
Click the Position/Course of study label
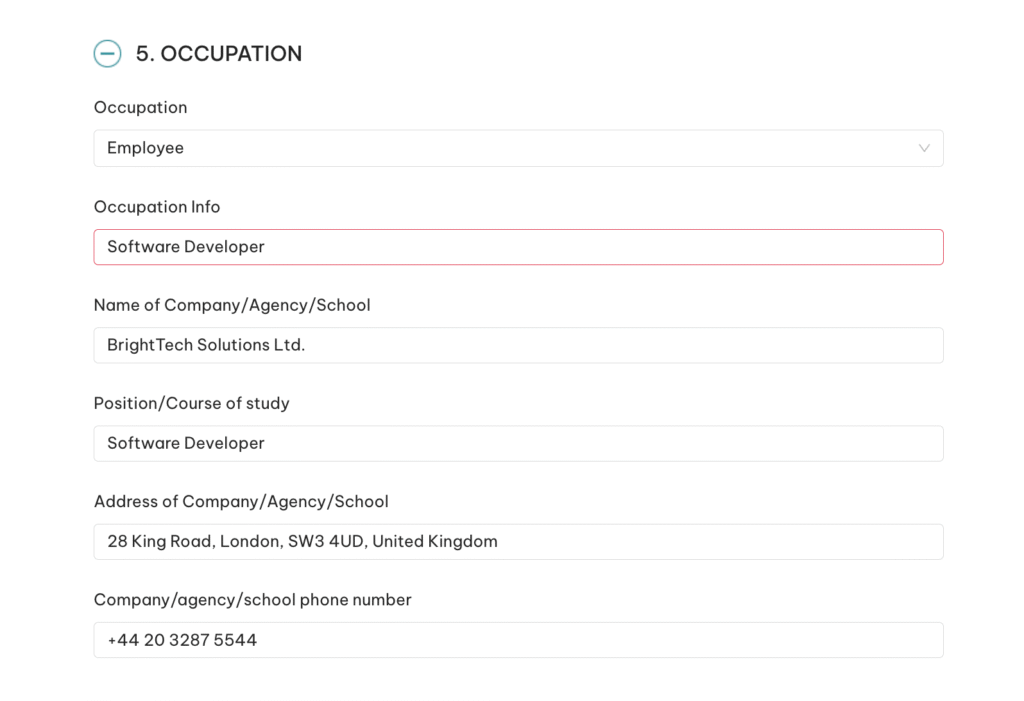(x=191, y=403)
